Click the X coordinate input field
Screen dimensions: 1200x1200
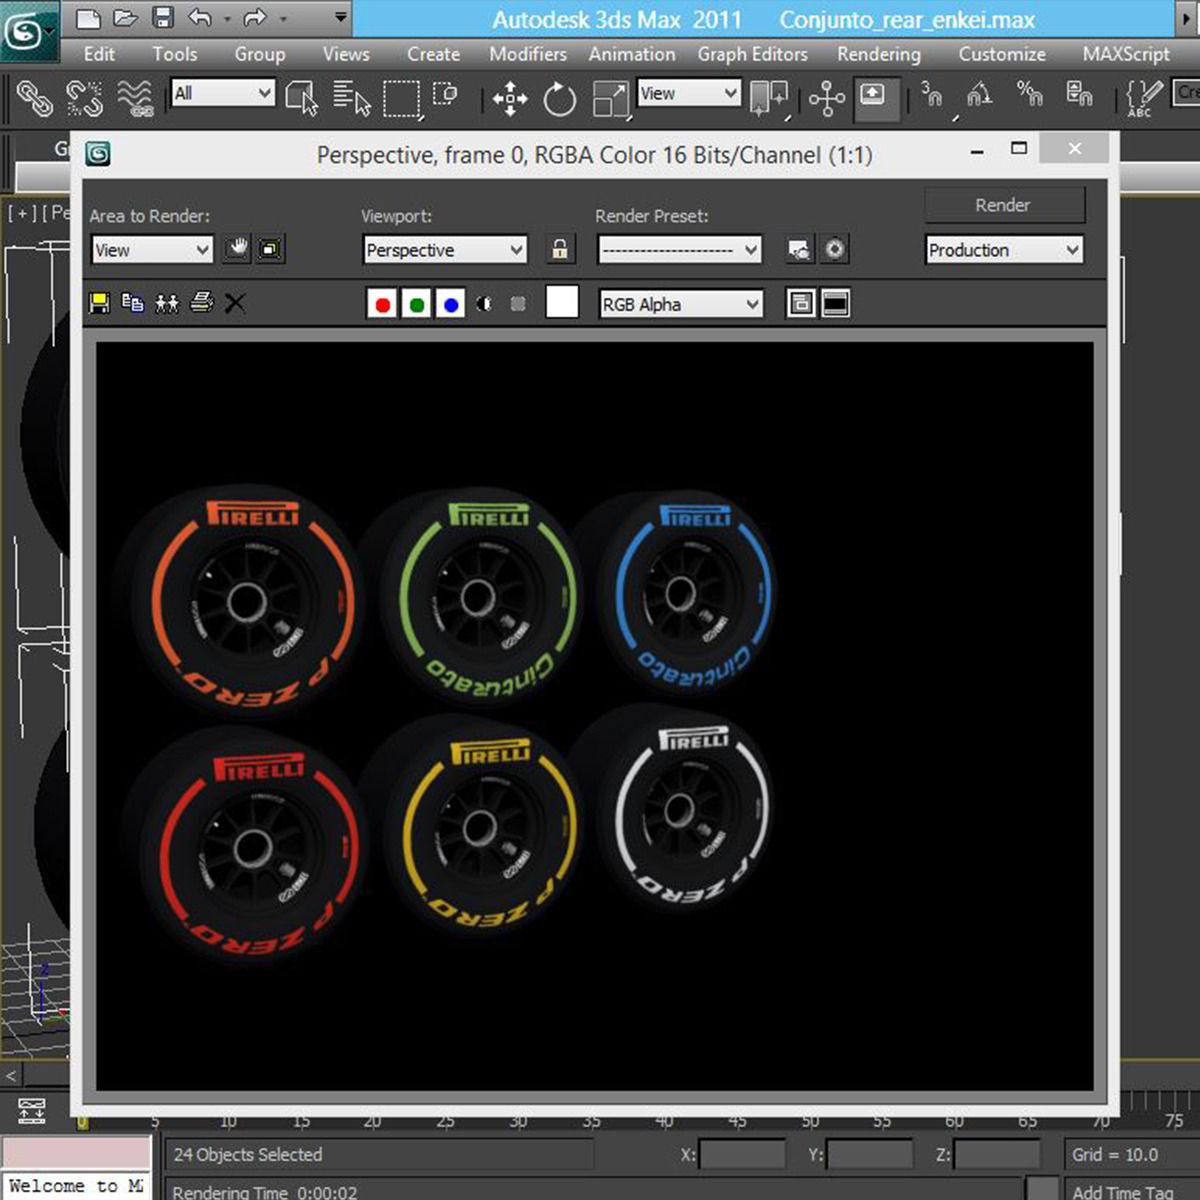pyautogui.click(x=742, y=1155)
